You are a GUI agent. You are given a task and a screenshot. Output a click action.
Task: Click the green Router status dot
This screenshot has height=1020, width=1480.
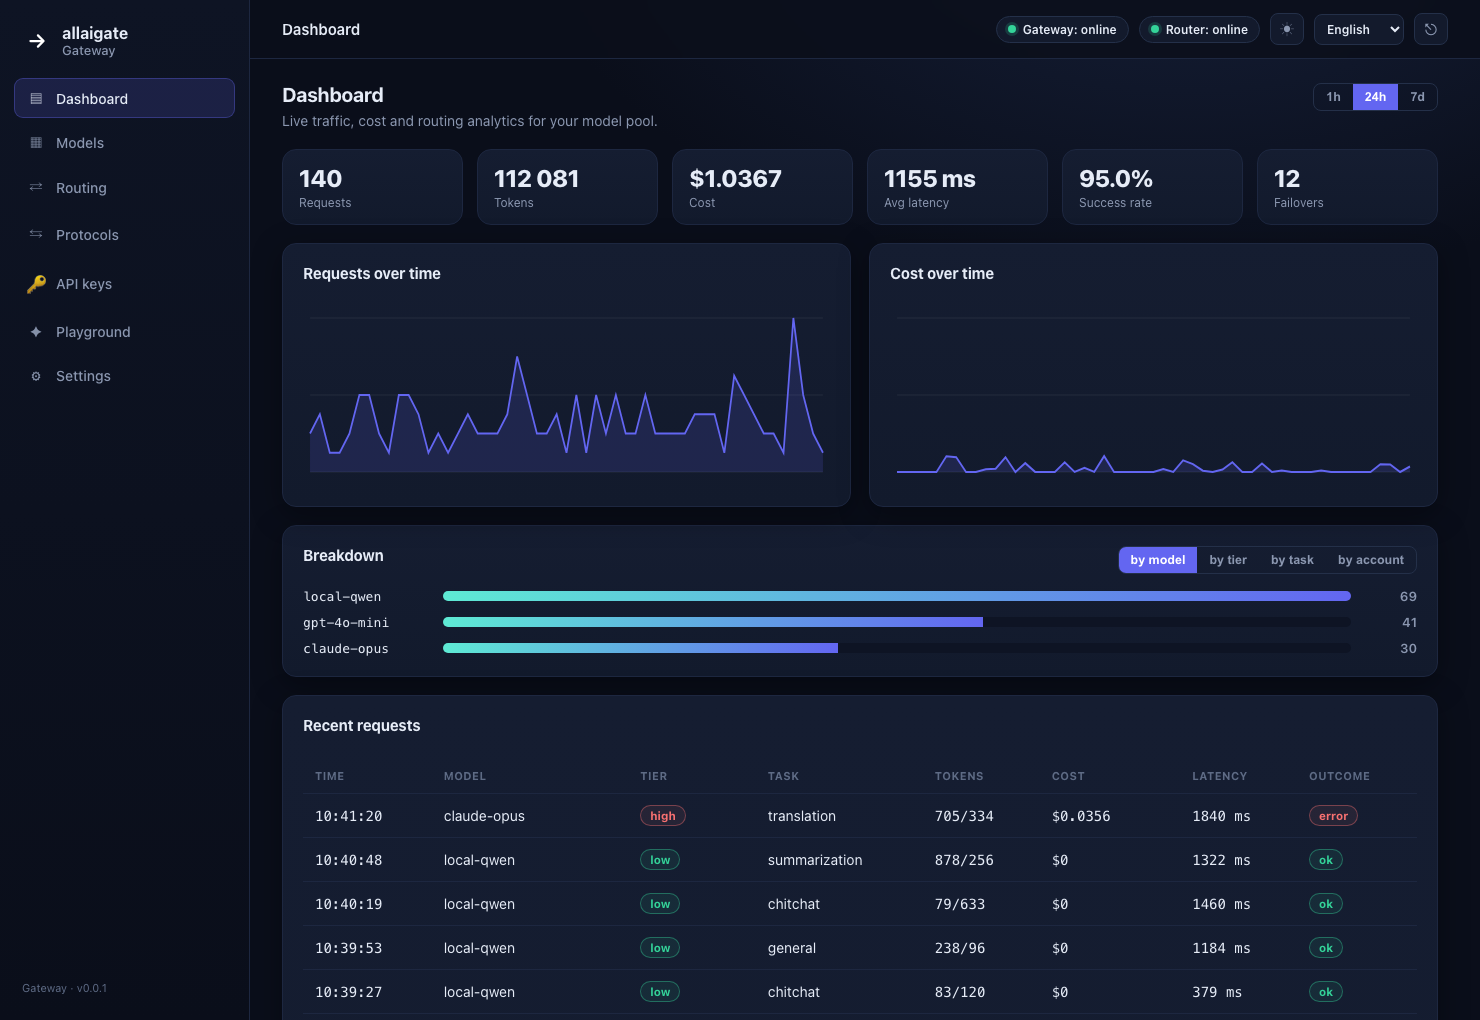point(1155,29)
